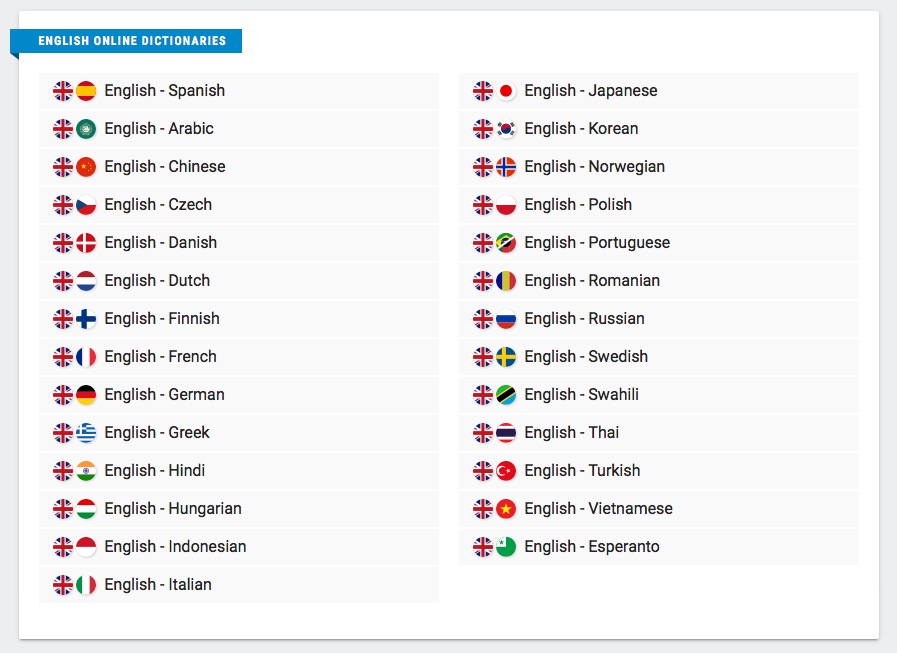Image resolution: width=897 pixels, height=653 pixels.
Task: Click the South Korean flag icon
Action: point(506,129)
